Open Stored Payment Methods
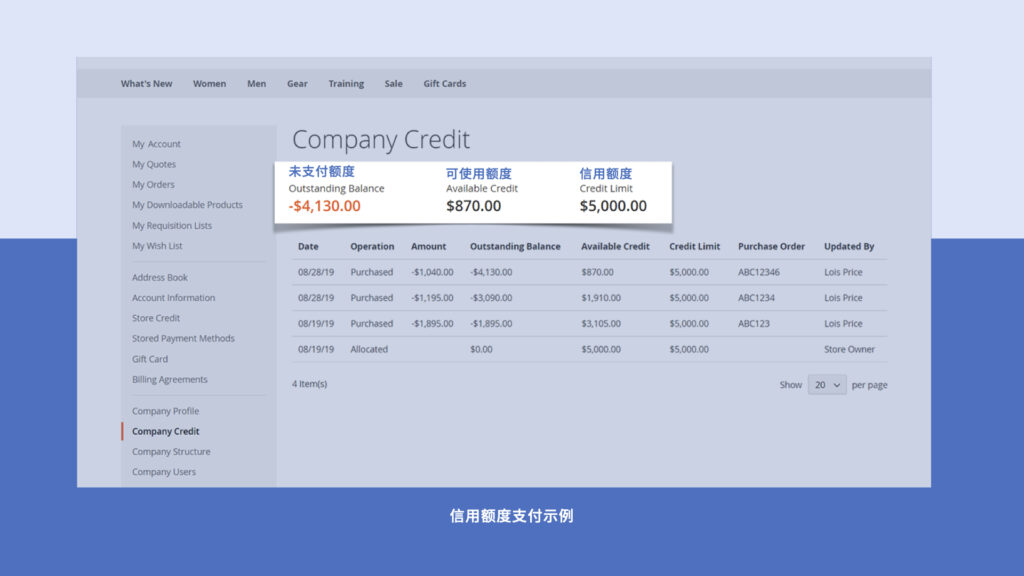Screen dimensions: 1024x576 coord(183,339)
